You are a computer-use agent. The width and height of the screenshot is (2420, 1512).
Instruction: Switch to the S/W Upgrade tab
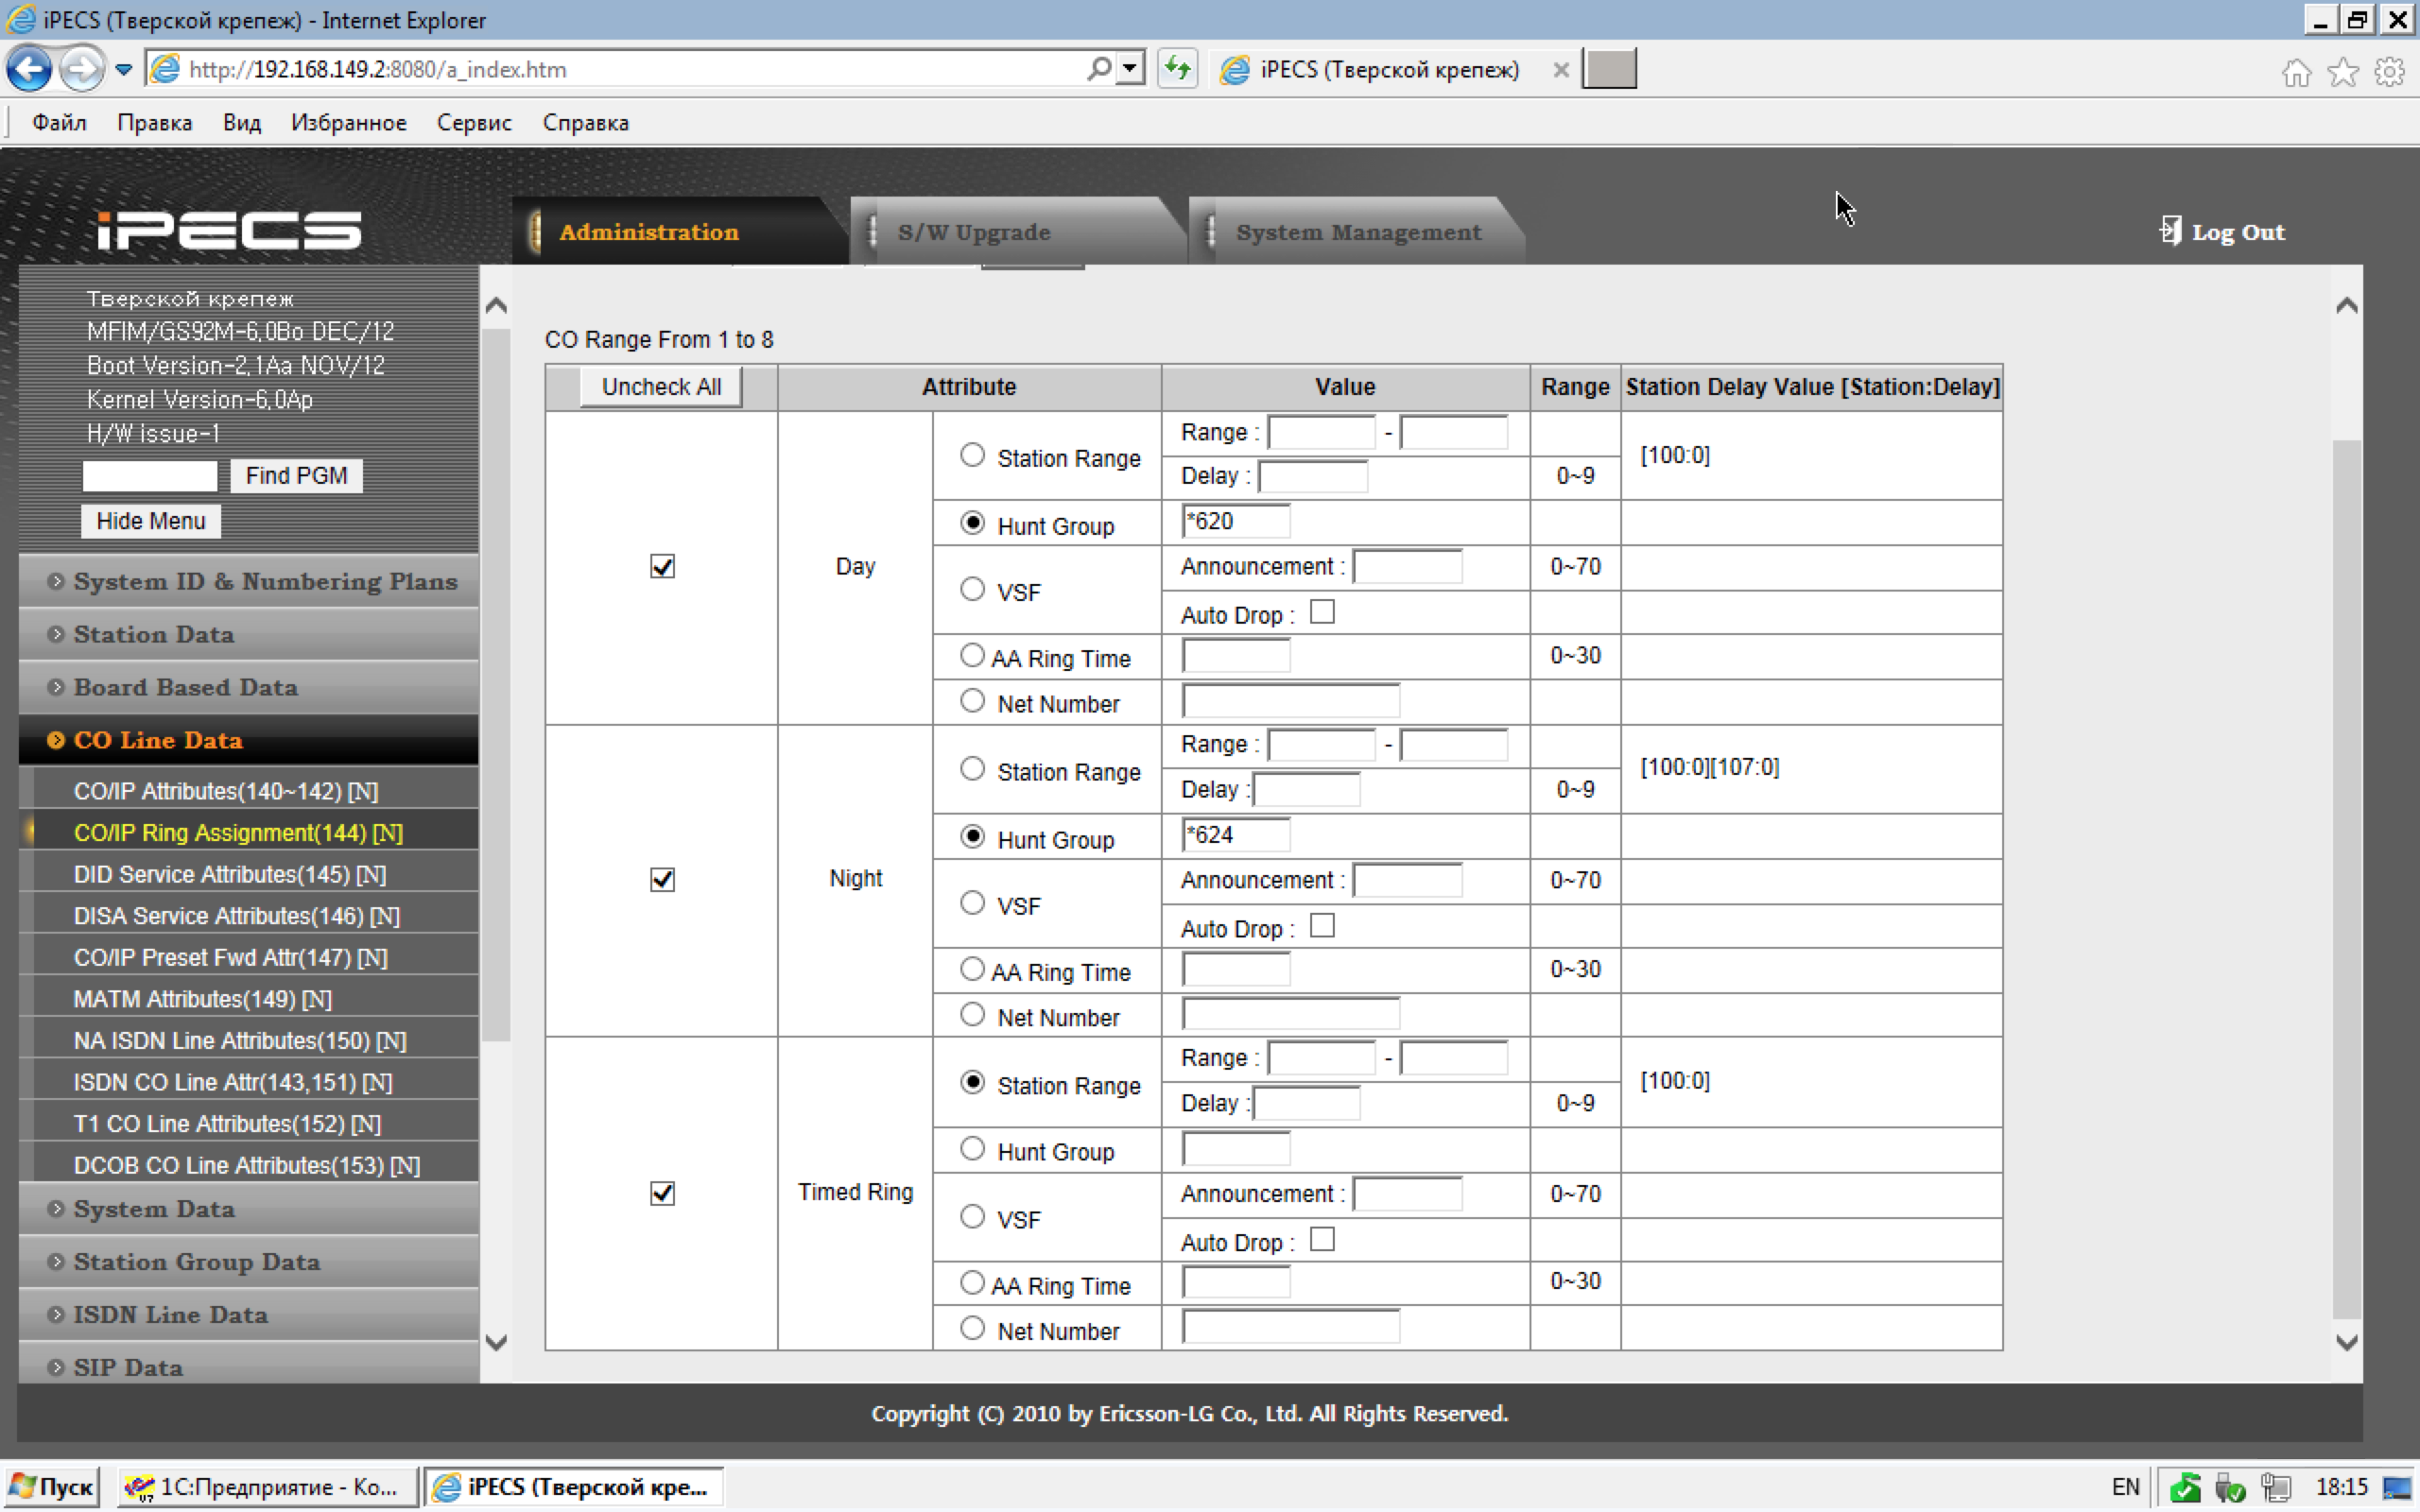tap(973, 232)
